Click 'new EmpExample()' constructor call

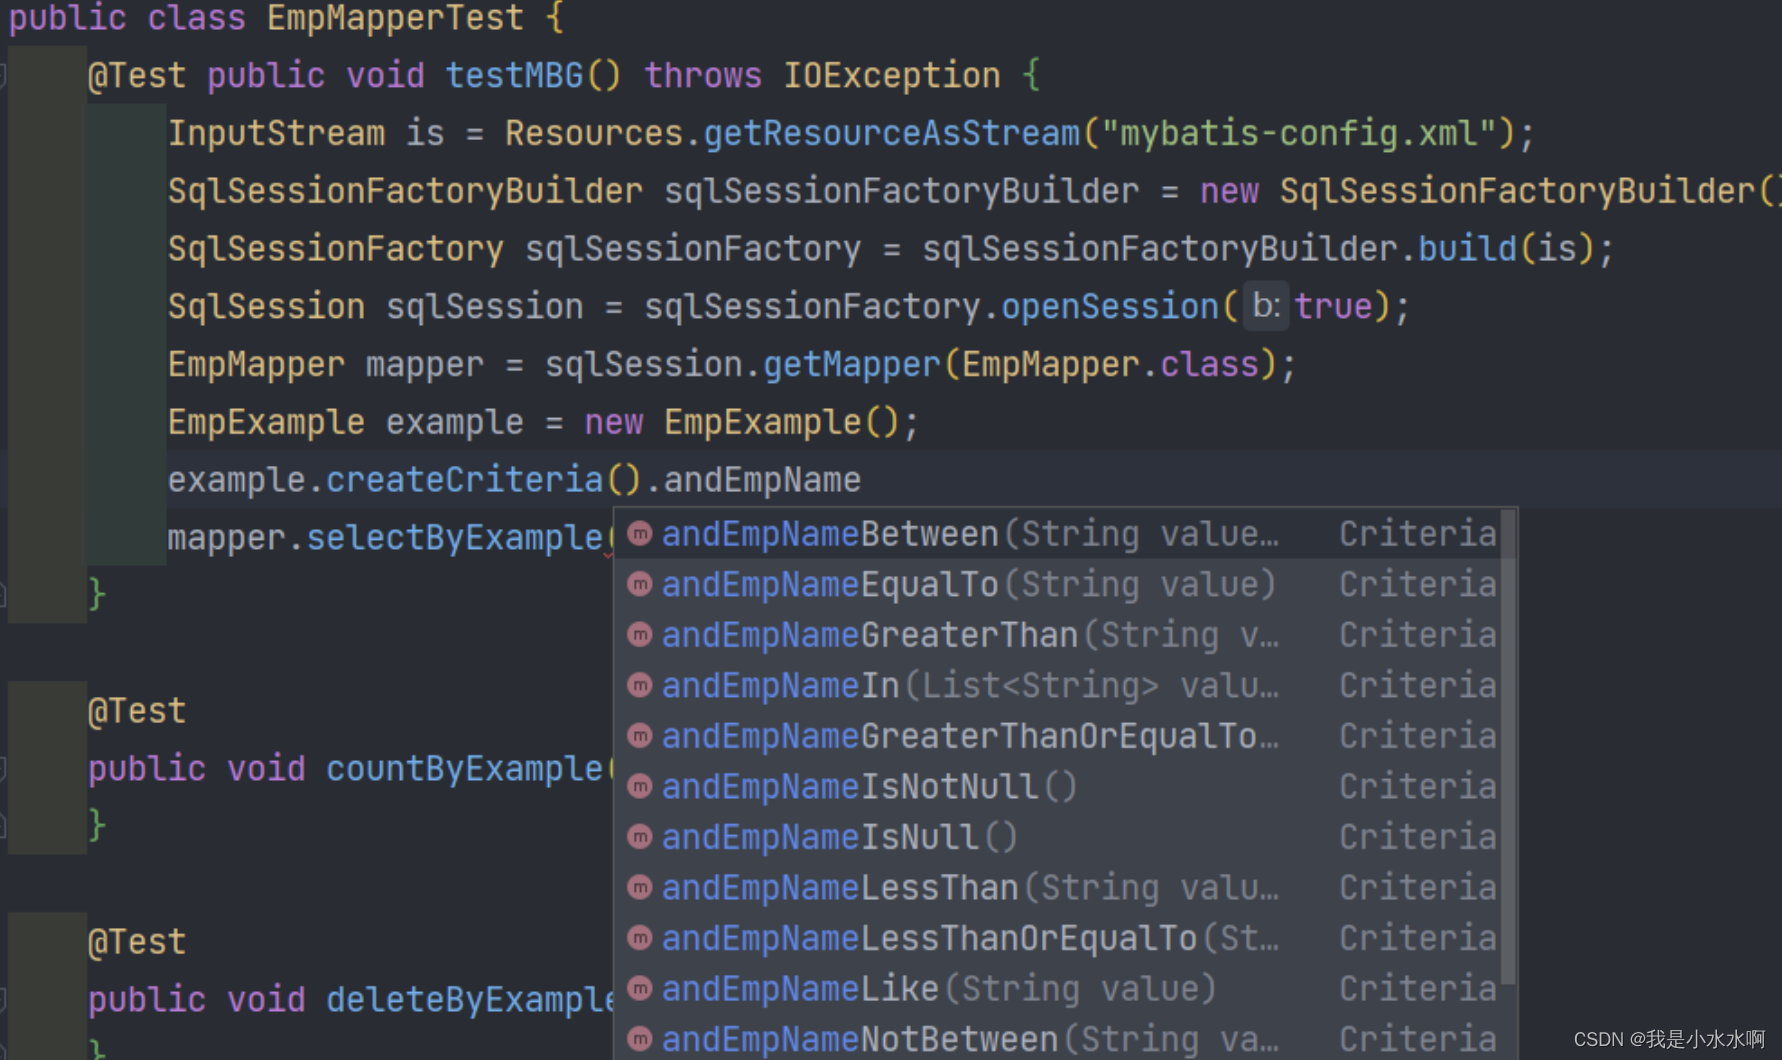[742, 422]
